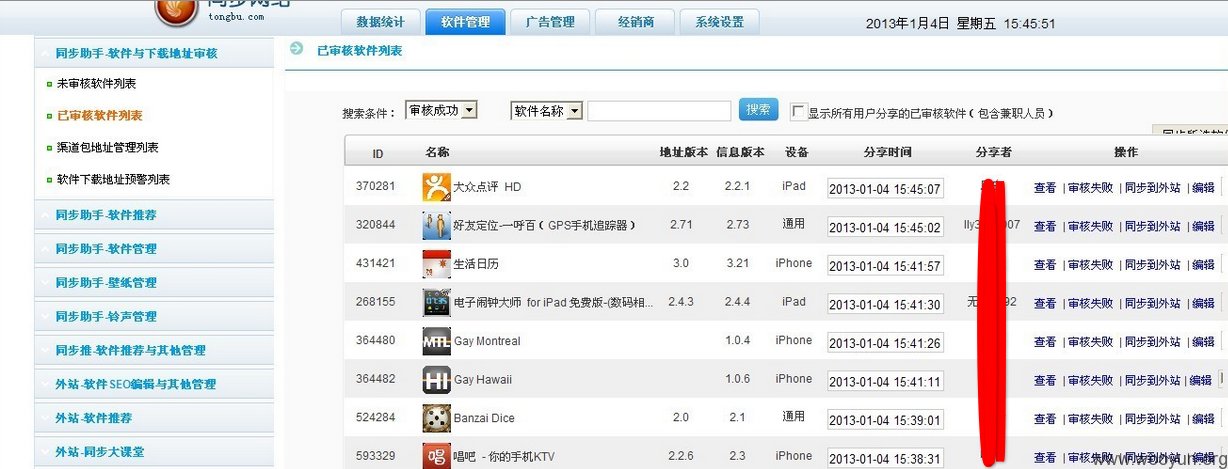Click 审核失败 for 生活日历 row

(1090, 265)
